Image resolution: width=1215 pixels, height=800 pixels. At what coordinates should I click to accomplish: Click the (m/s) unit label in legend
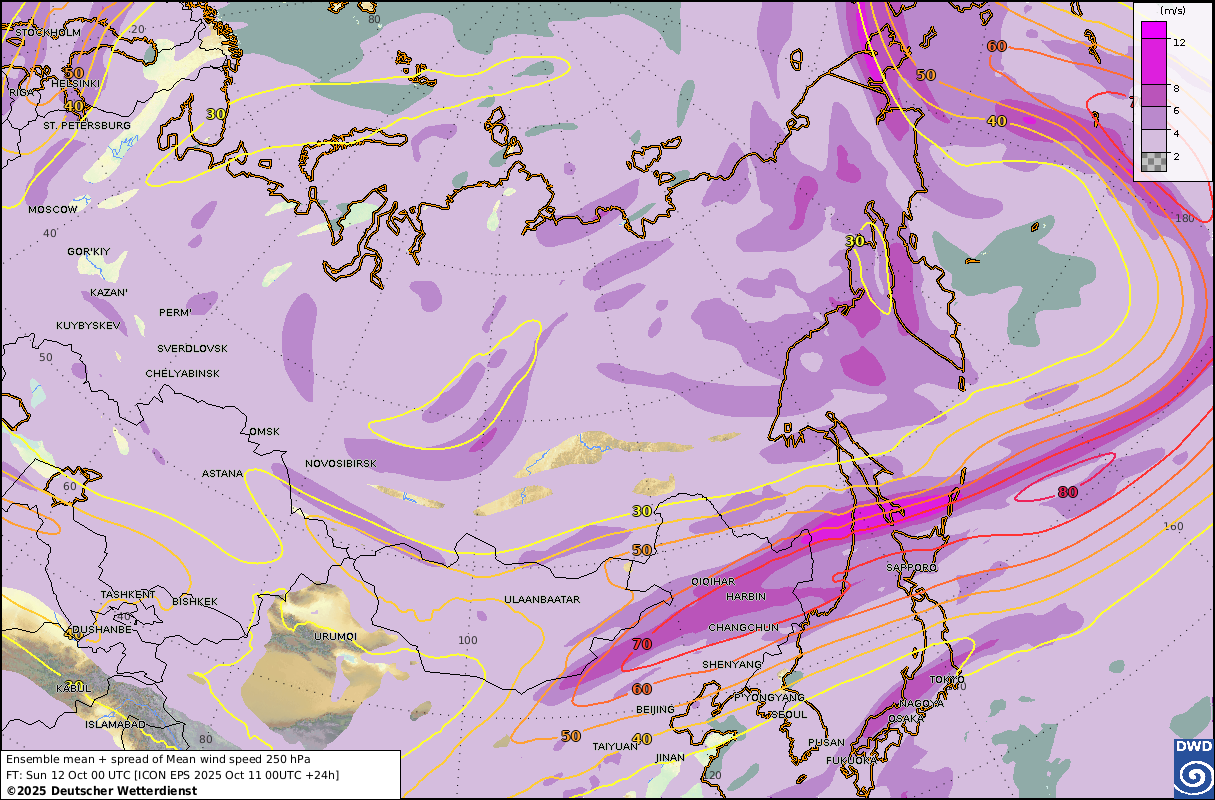pyautogui.click(x=1172, y=10)
